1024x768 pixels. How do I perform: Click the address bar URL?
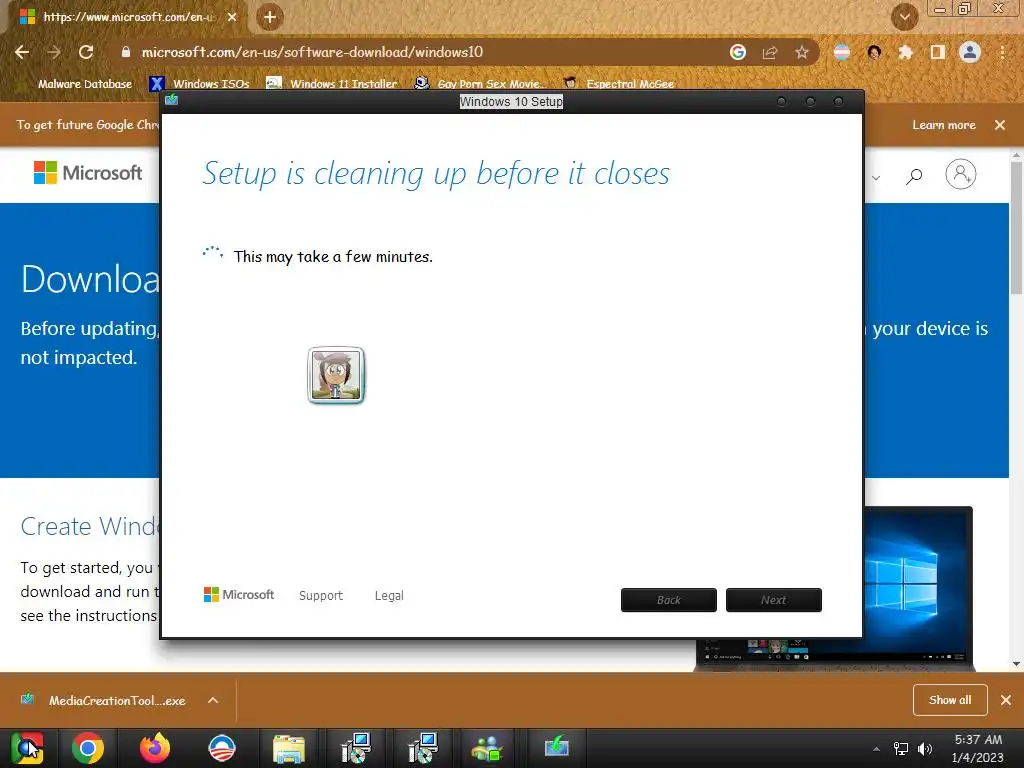(312, 52)
